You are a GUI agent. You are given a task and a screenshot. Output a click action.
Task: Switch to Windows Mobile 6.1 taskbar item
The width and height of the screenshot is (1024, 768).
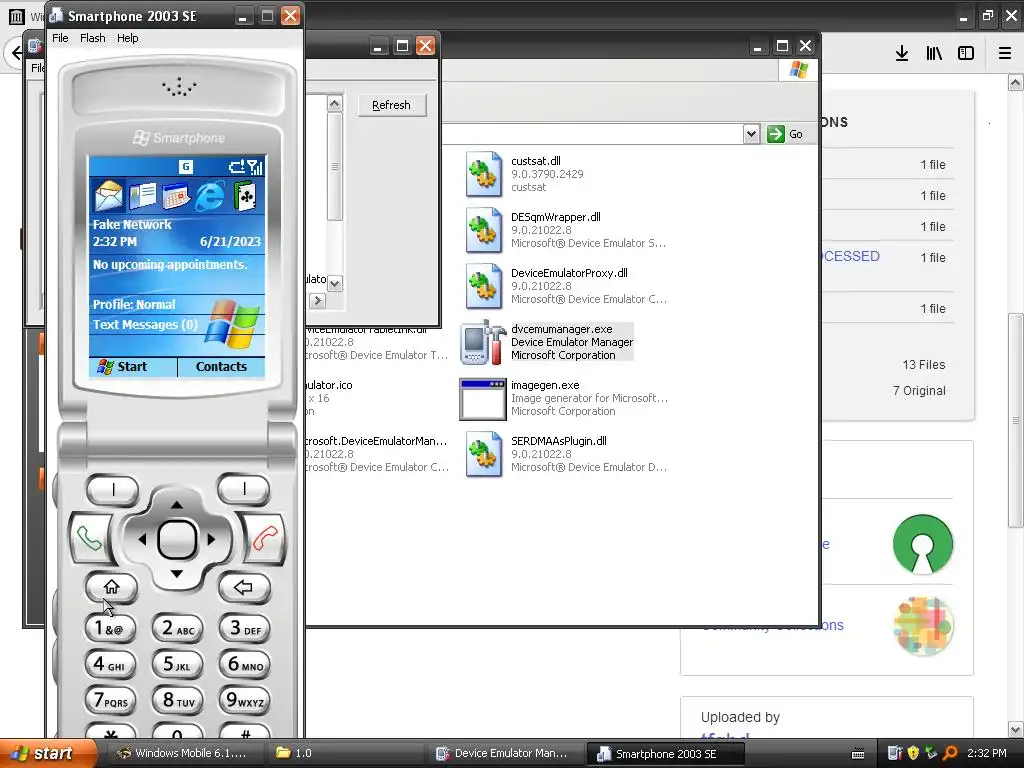click(x=182, y=753)
